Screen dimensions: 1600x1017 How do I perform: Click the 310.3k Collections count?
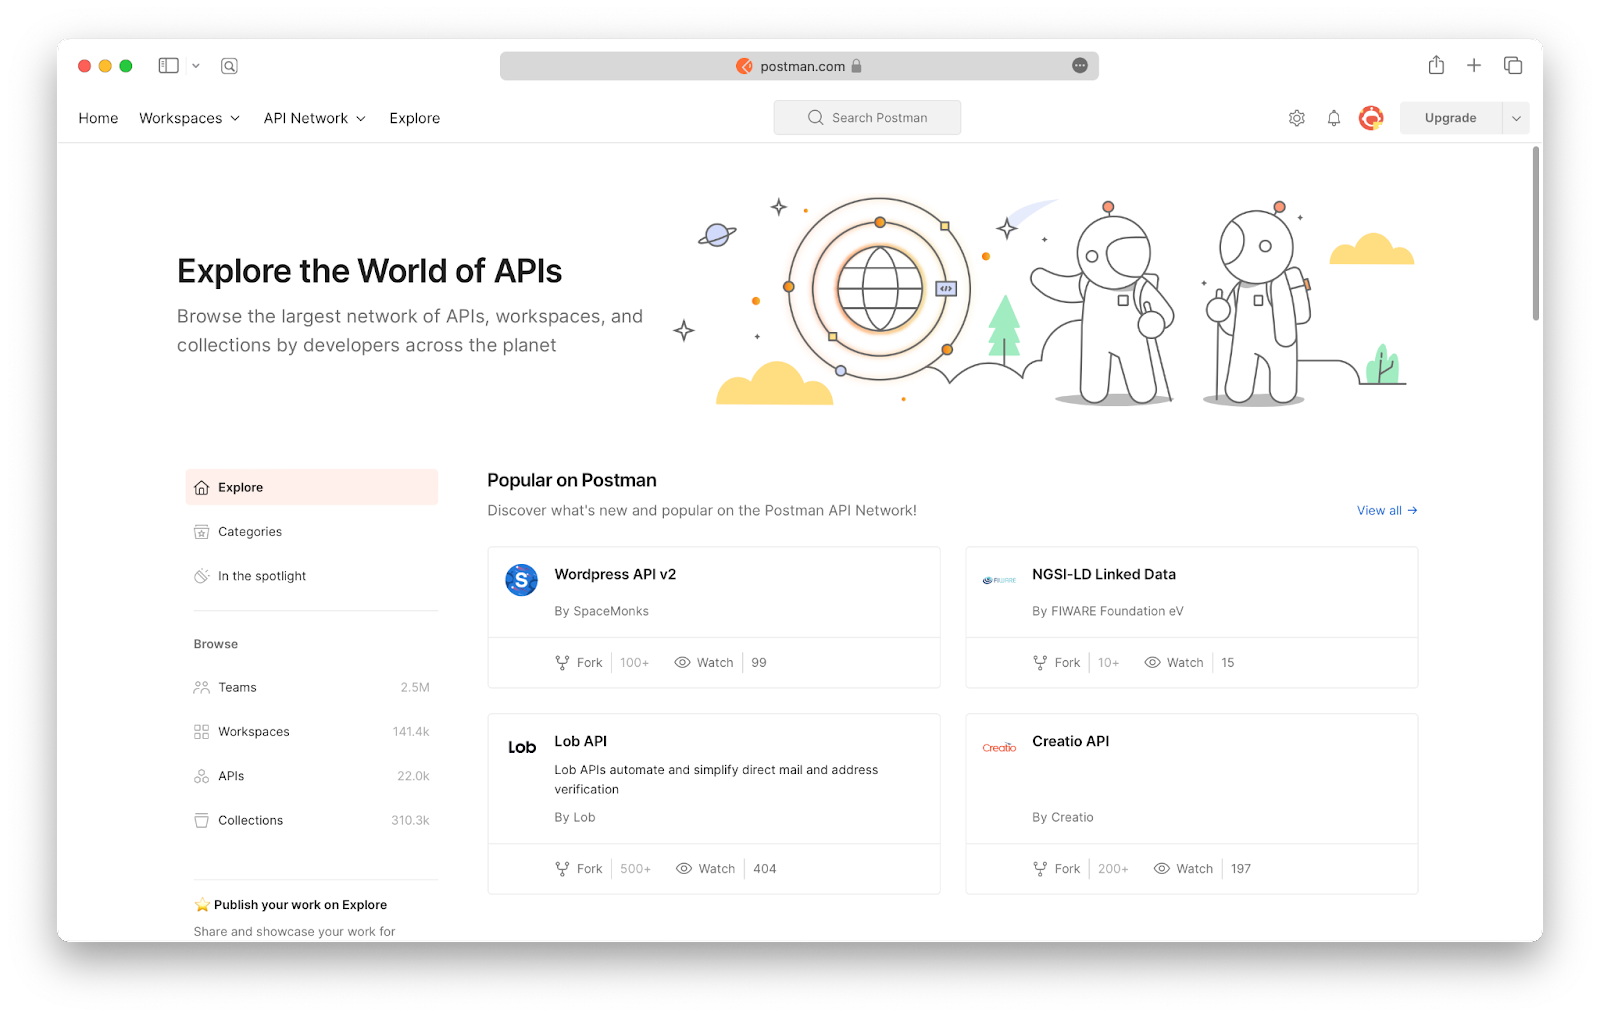(410, 820)
